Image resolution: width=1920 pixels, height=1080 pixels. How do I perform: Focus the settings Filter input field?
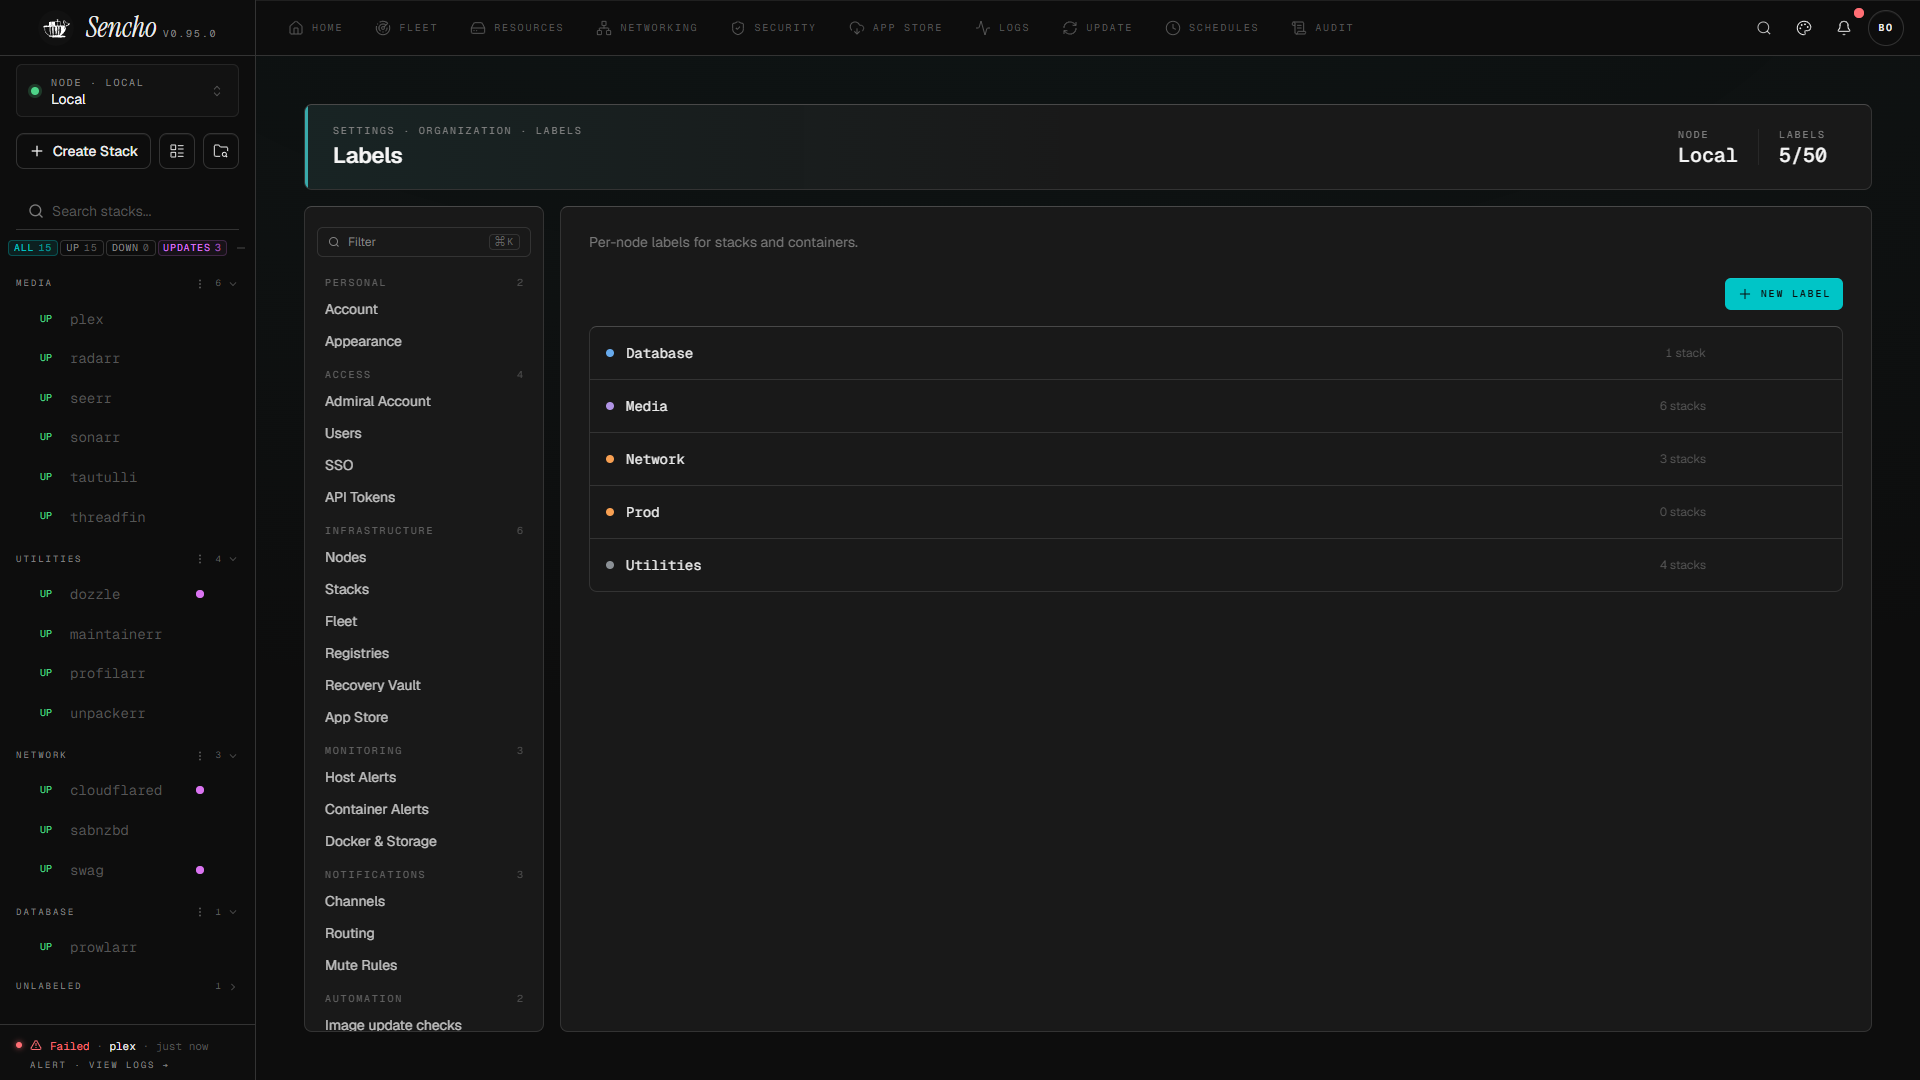point(424,242)
